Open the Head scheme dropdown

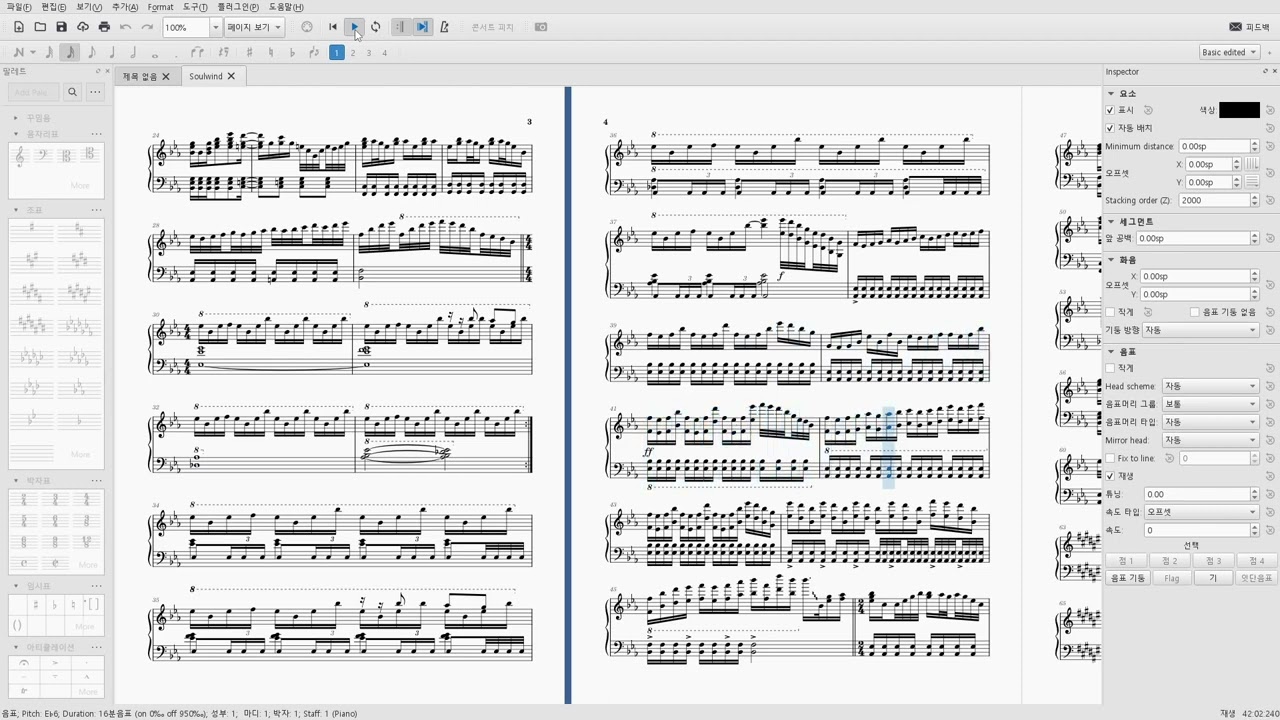coord(1210,386)
